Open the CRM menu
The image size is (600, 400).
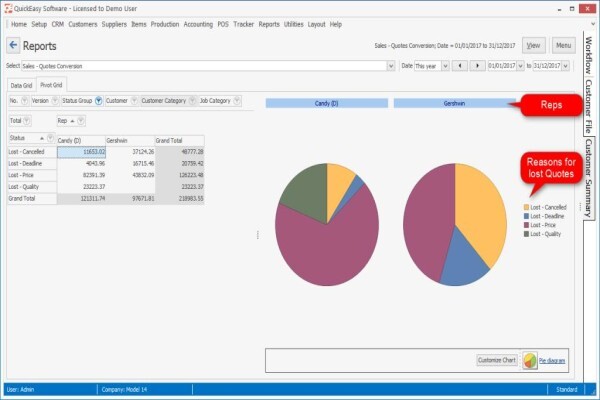pyautogui.click(x=58, y=24)
